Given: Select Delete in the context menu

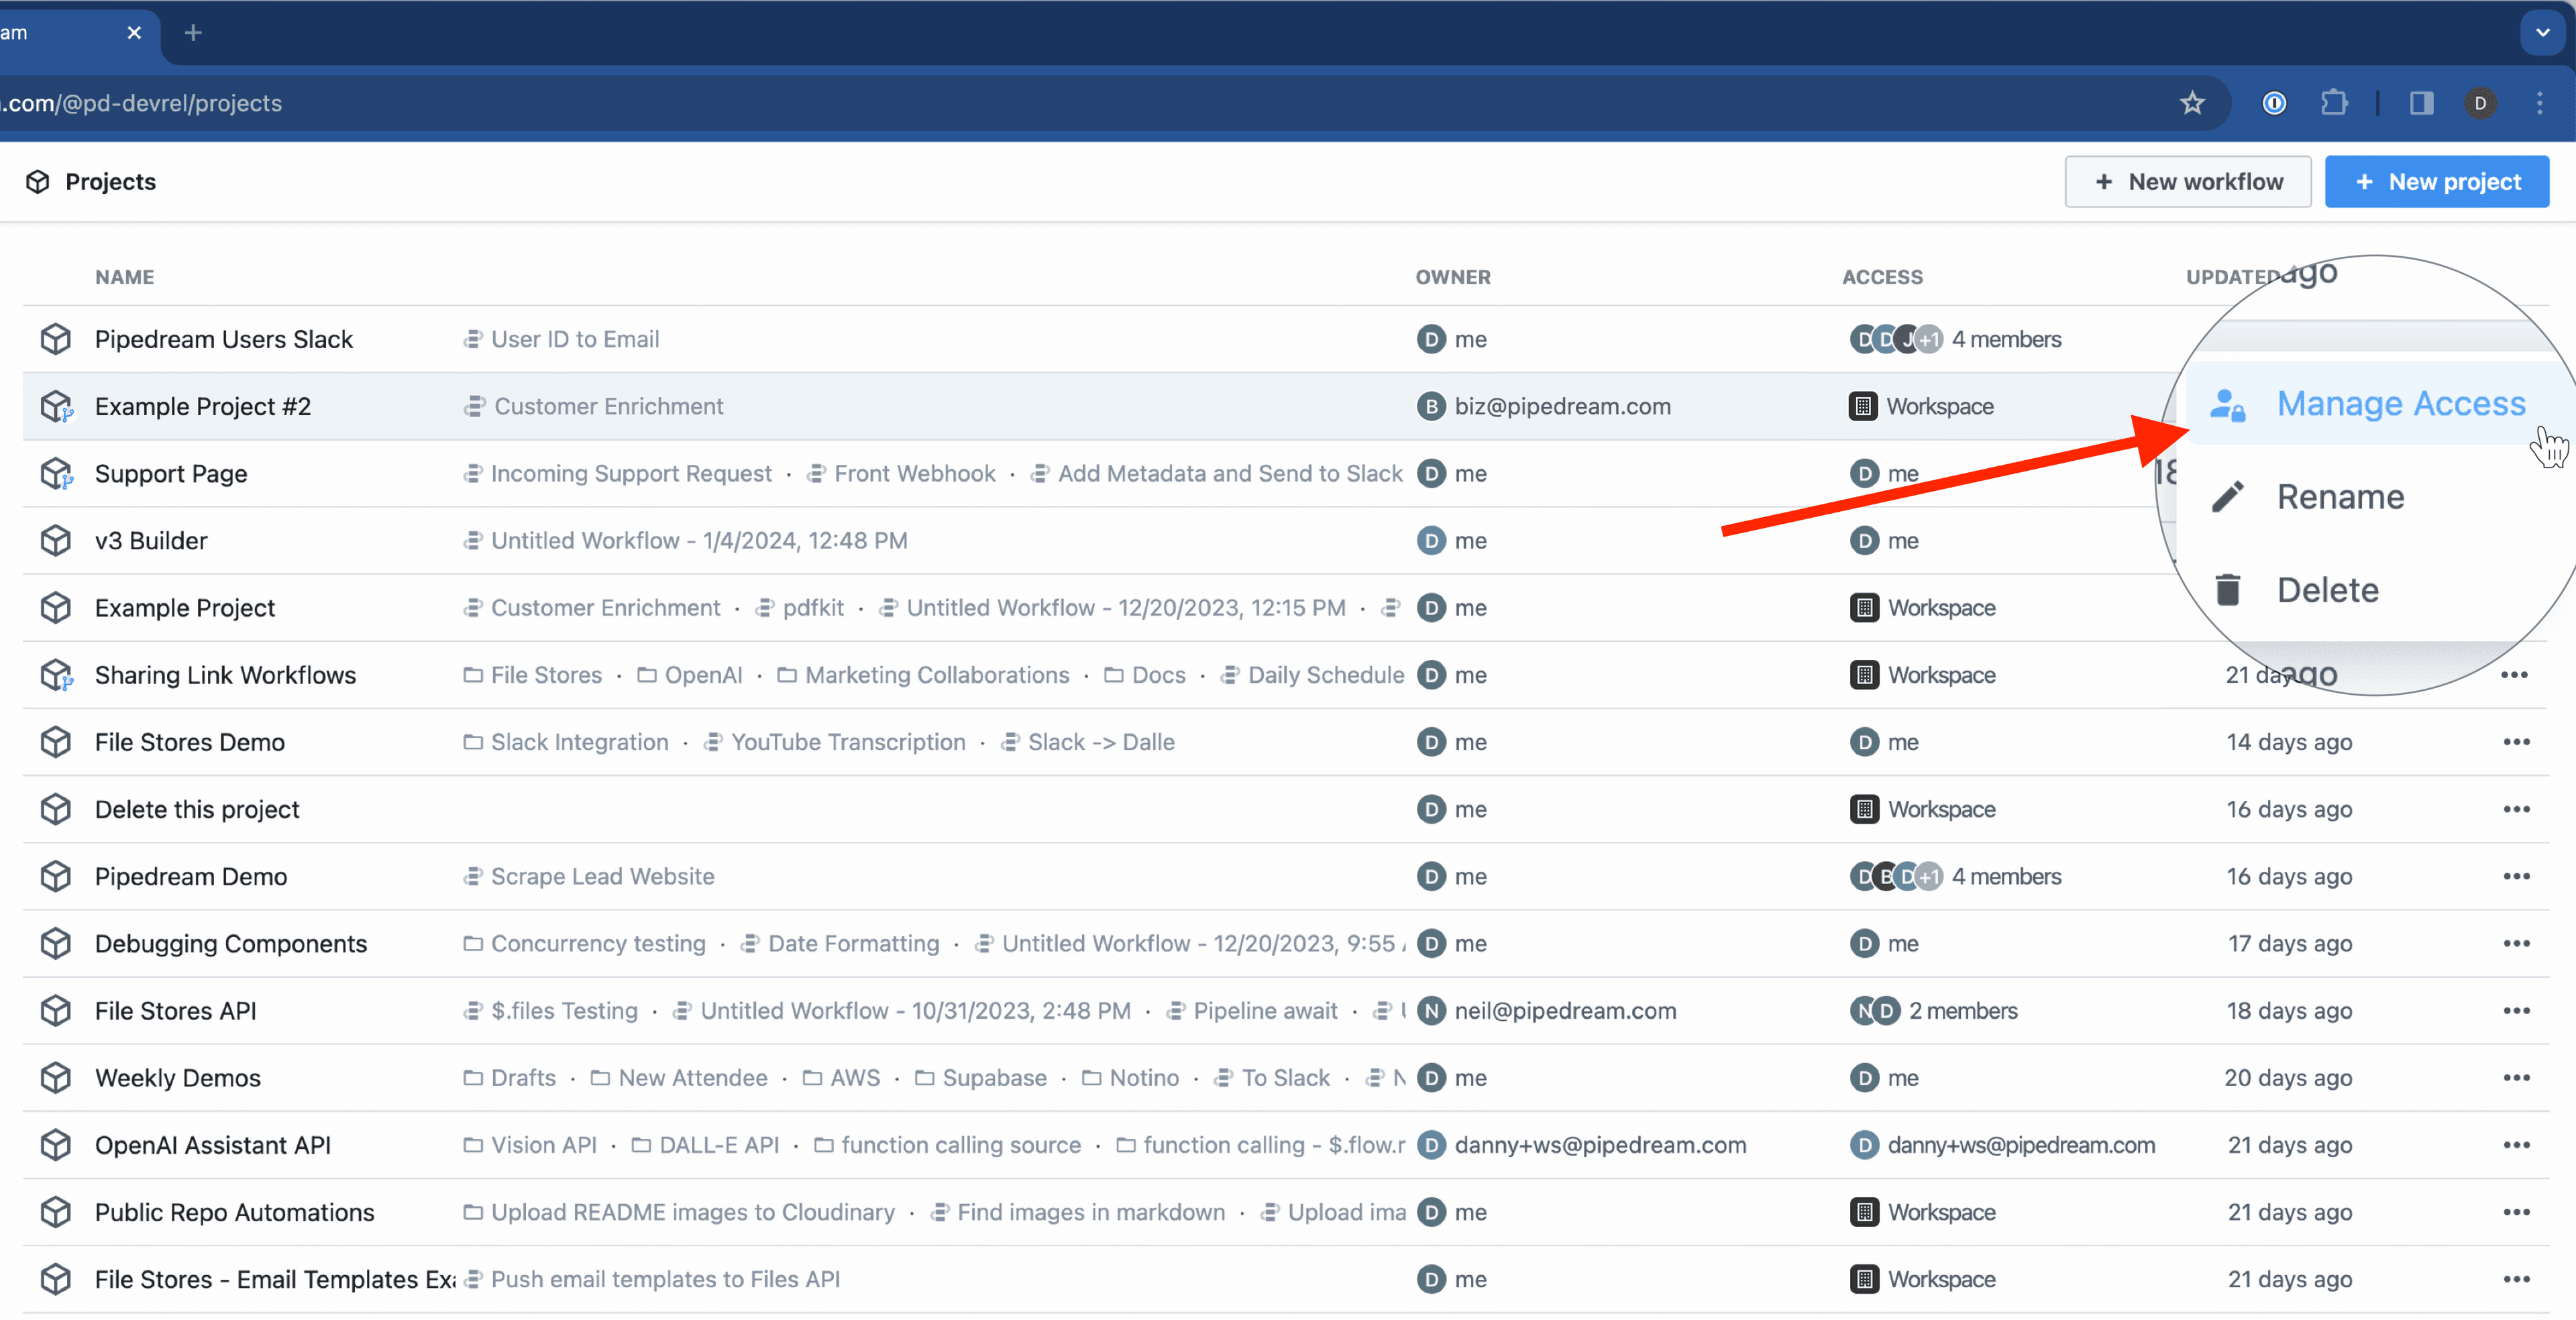Looking at the screenshot, I should coord(2327,590).
